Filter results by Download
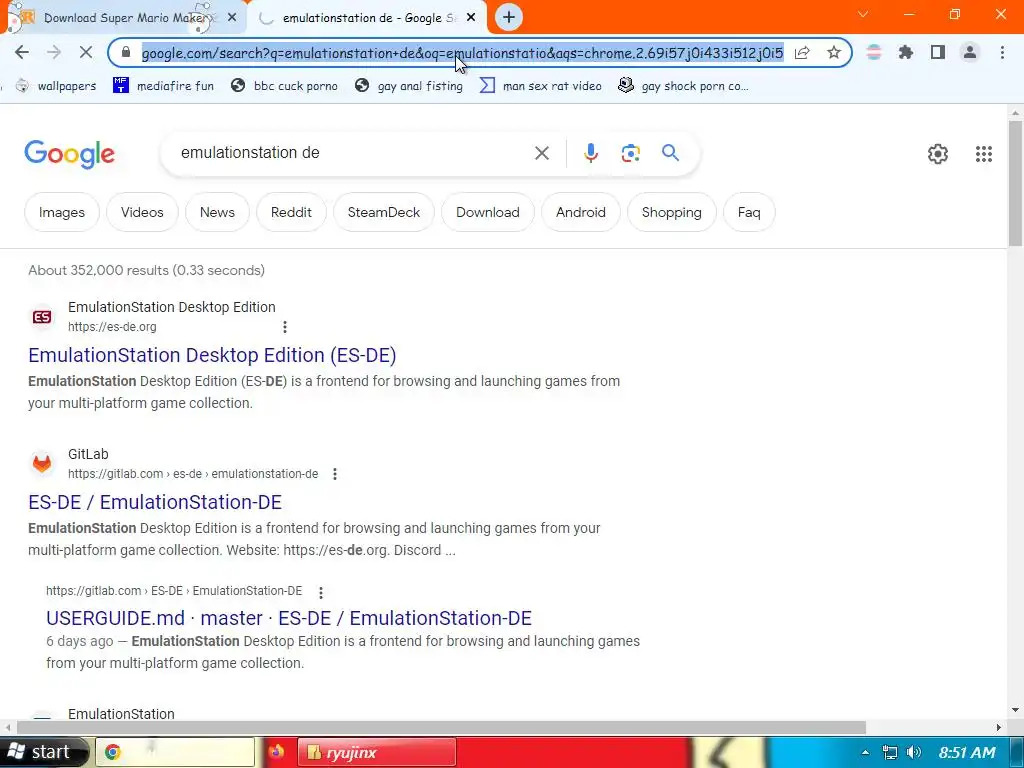 pyautogui.click(x=488, y=212)
